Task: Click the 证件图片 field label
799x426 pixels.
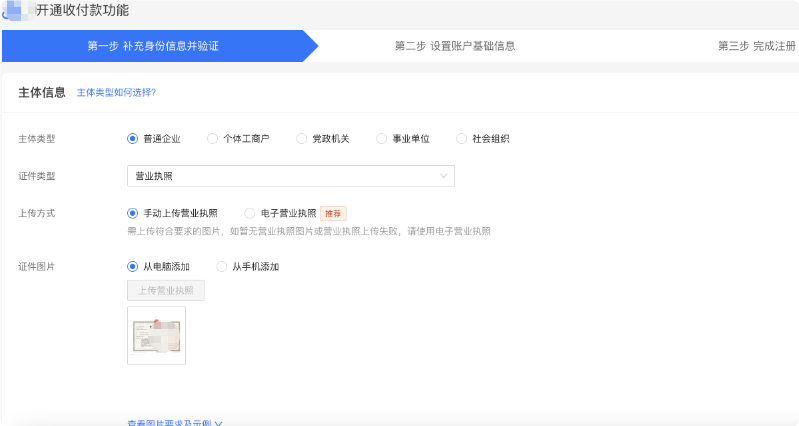Action: [37, 267]
